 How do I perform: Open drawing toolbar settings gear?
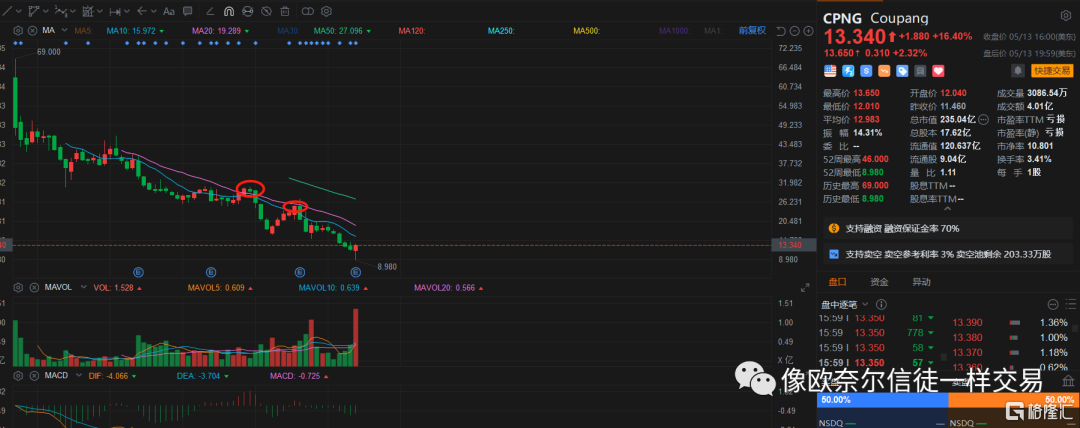[x=326, y=11]
